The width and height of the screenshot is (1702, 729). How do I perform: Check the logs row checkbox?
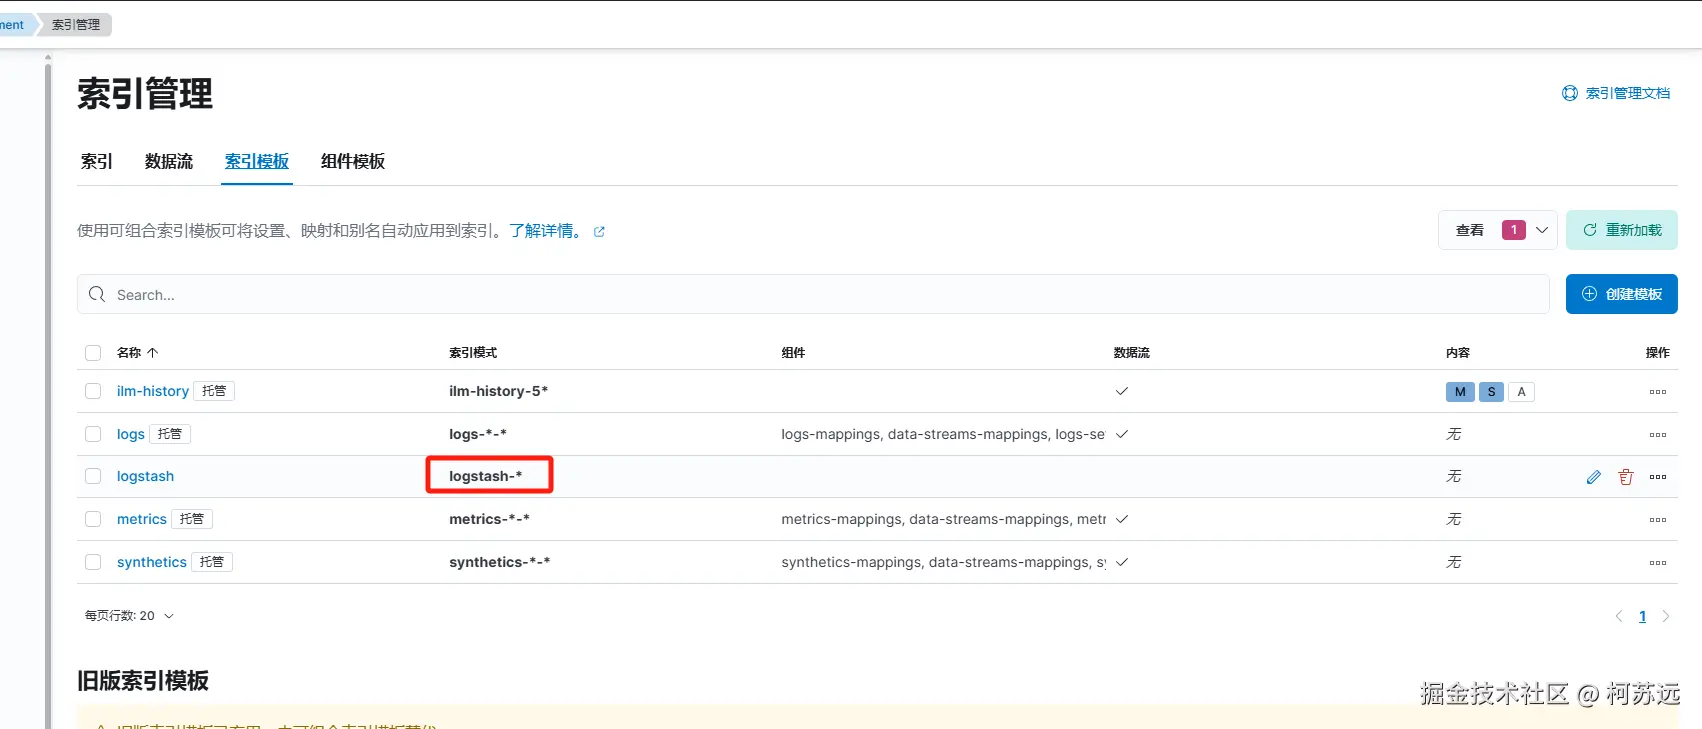93,434
